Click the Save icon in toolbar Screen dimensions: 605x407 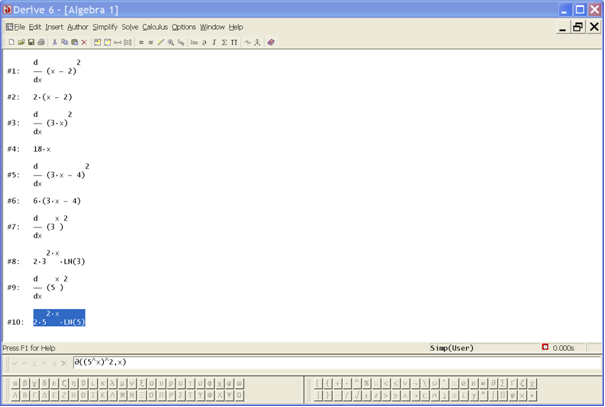(31, 43)
